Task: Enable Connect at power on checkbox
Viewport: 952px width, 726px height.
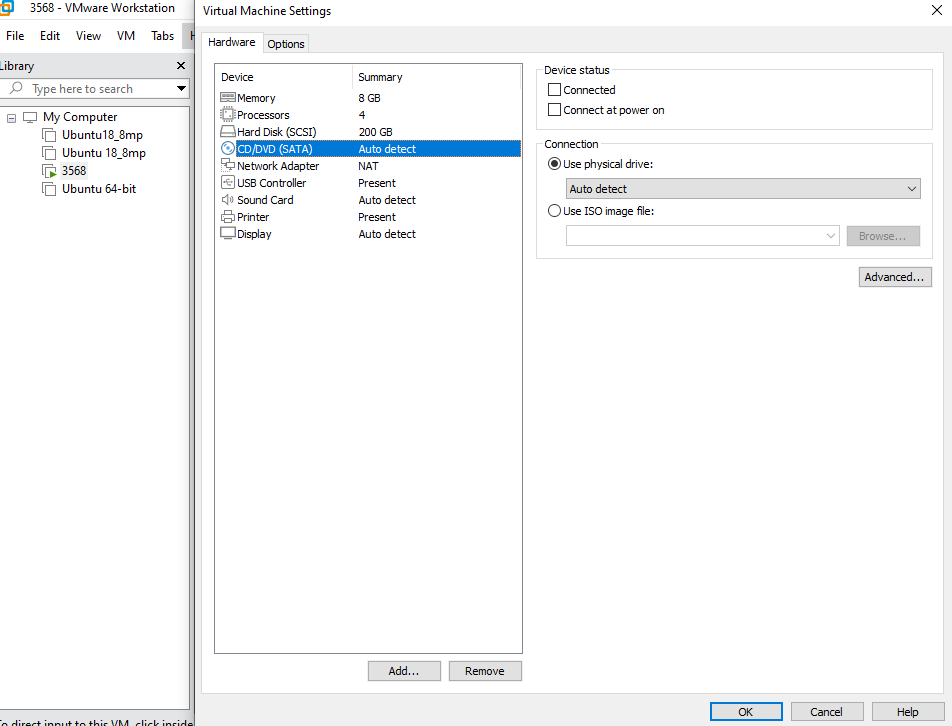Action: pyautogui.click(x=554, y=110)
